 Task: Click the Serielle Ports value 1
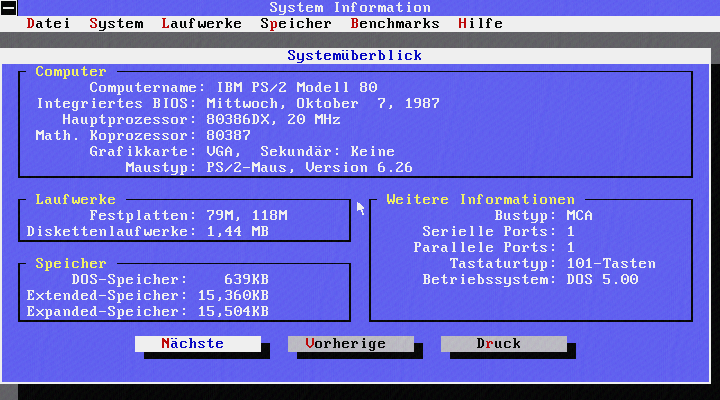[x=570, y=231]
